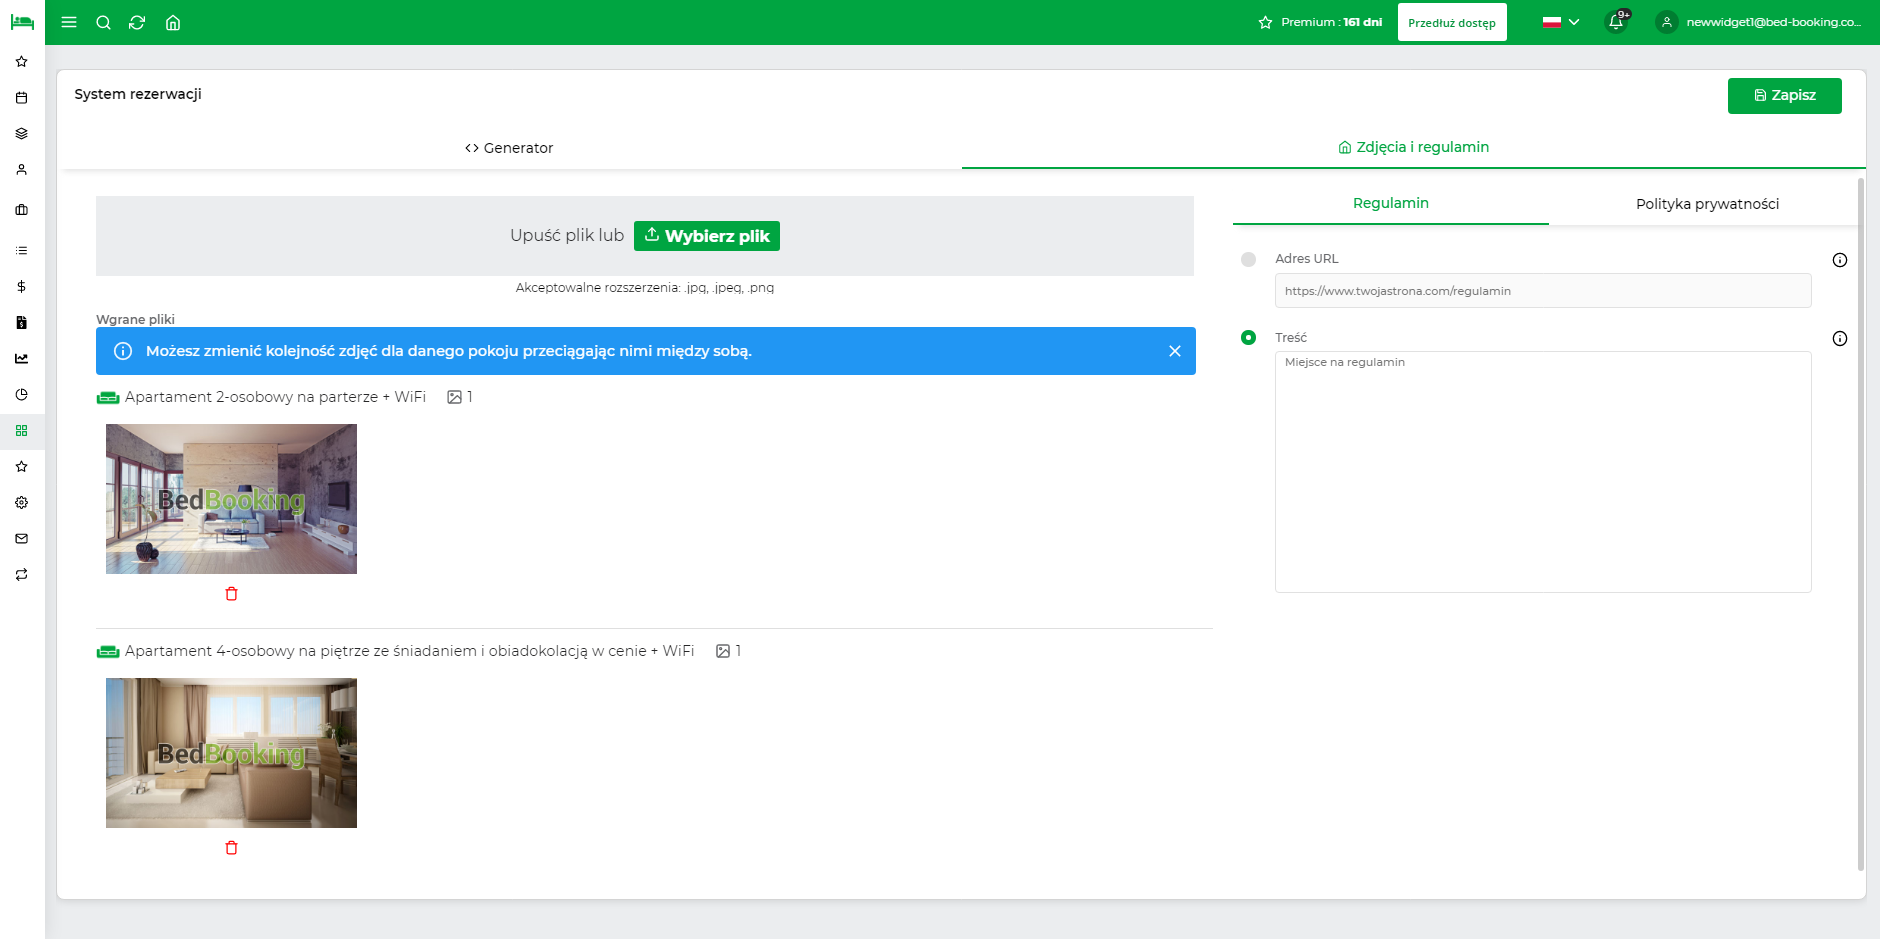Delete photo of Apartament 2-osobowy

click(x=231, y=594)
